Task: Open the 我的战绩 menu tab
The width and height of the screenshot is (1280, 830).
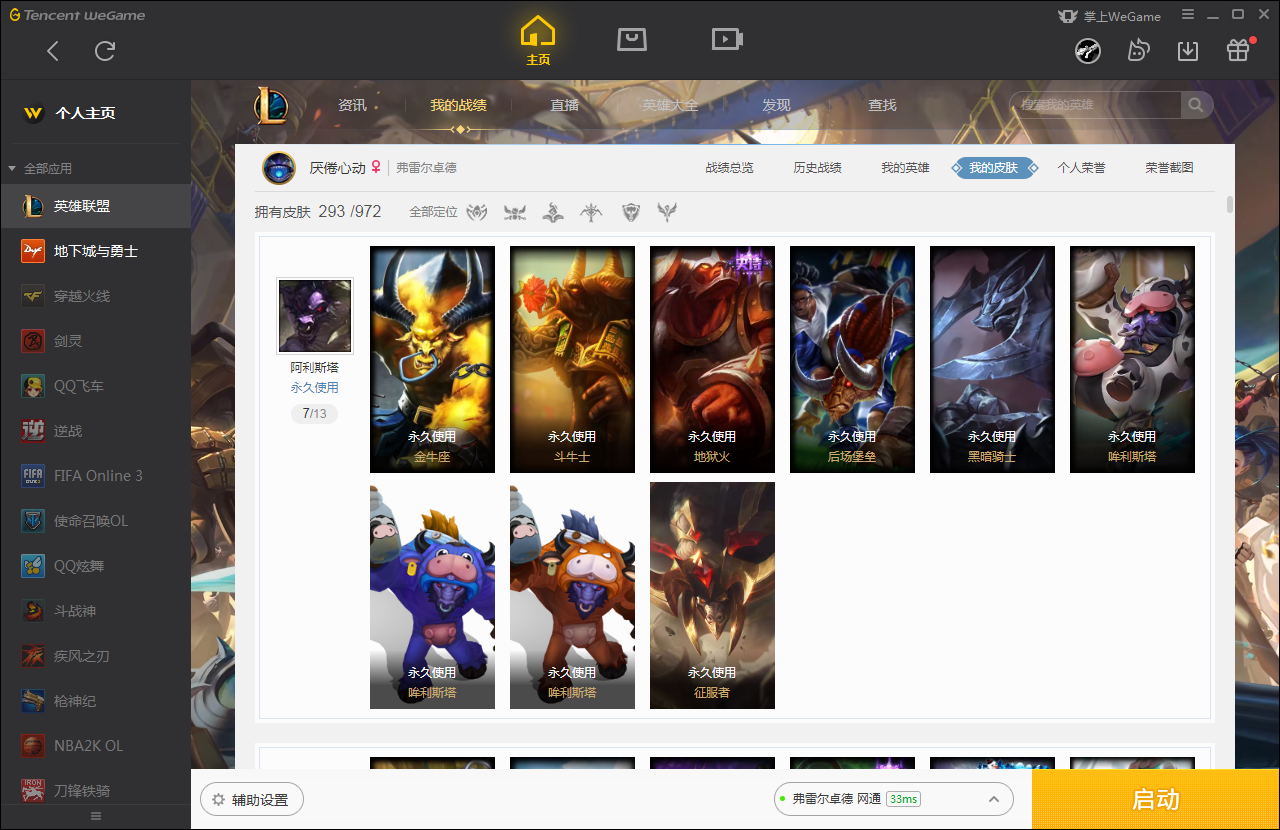Action: pos(459,105)
